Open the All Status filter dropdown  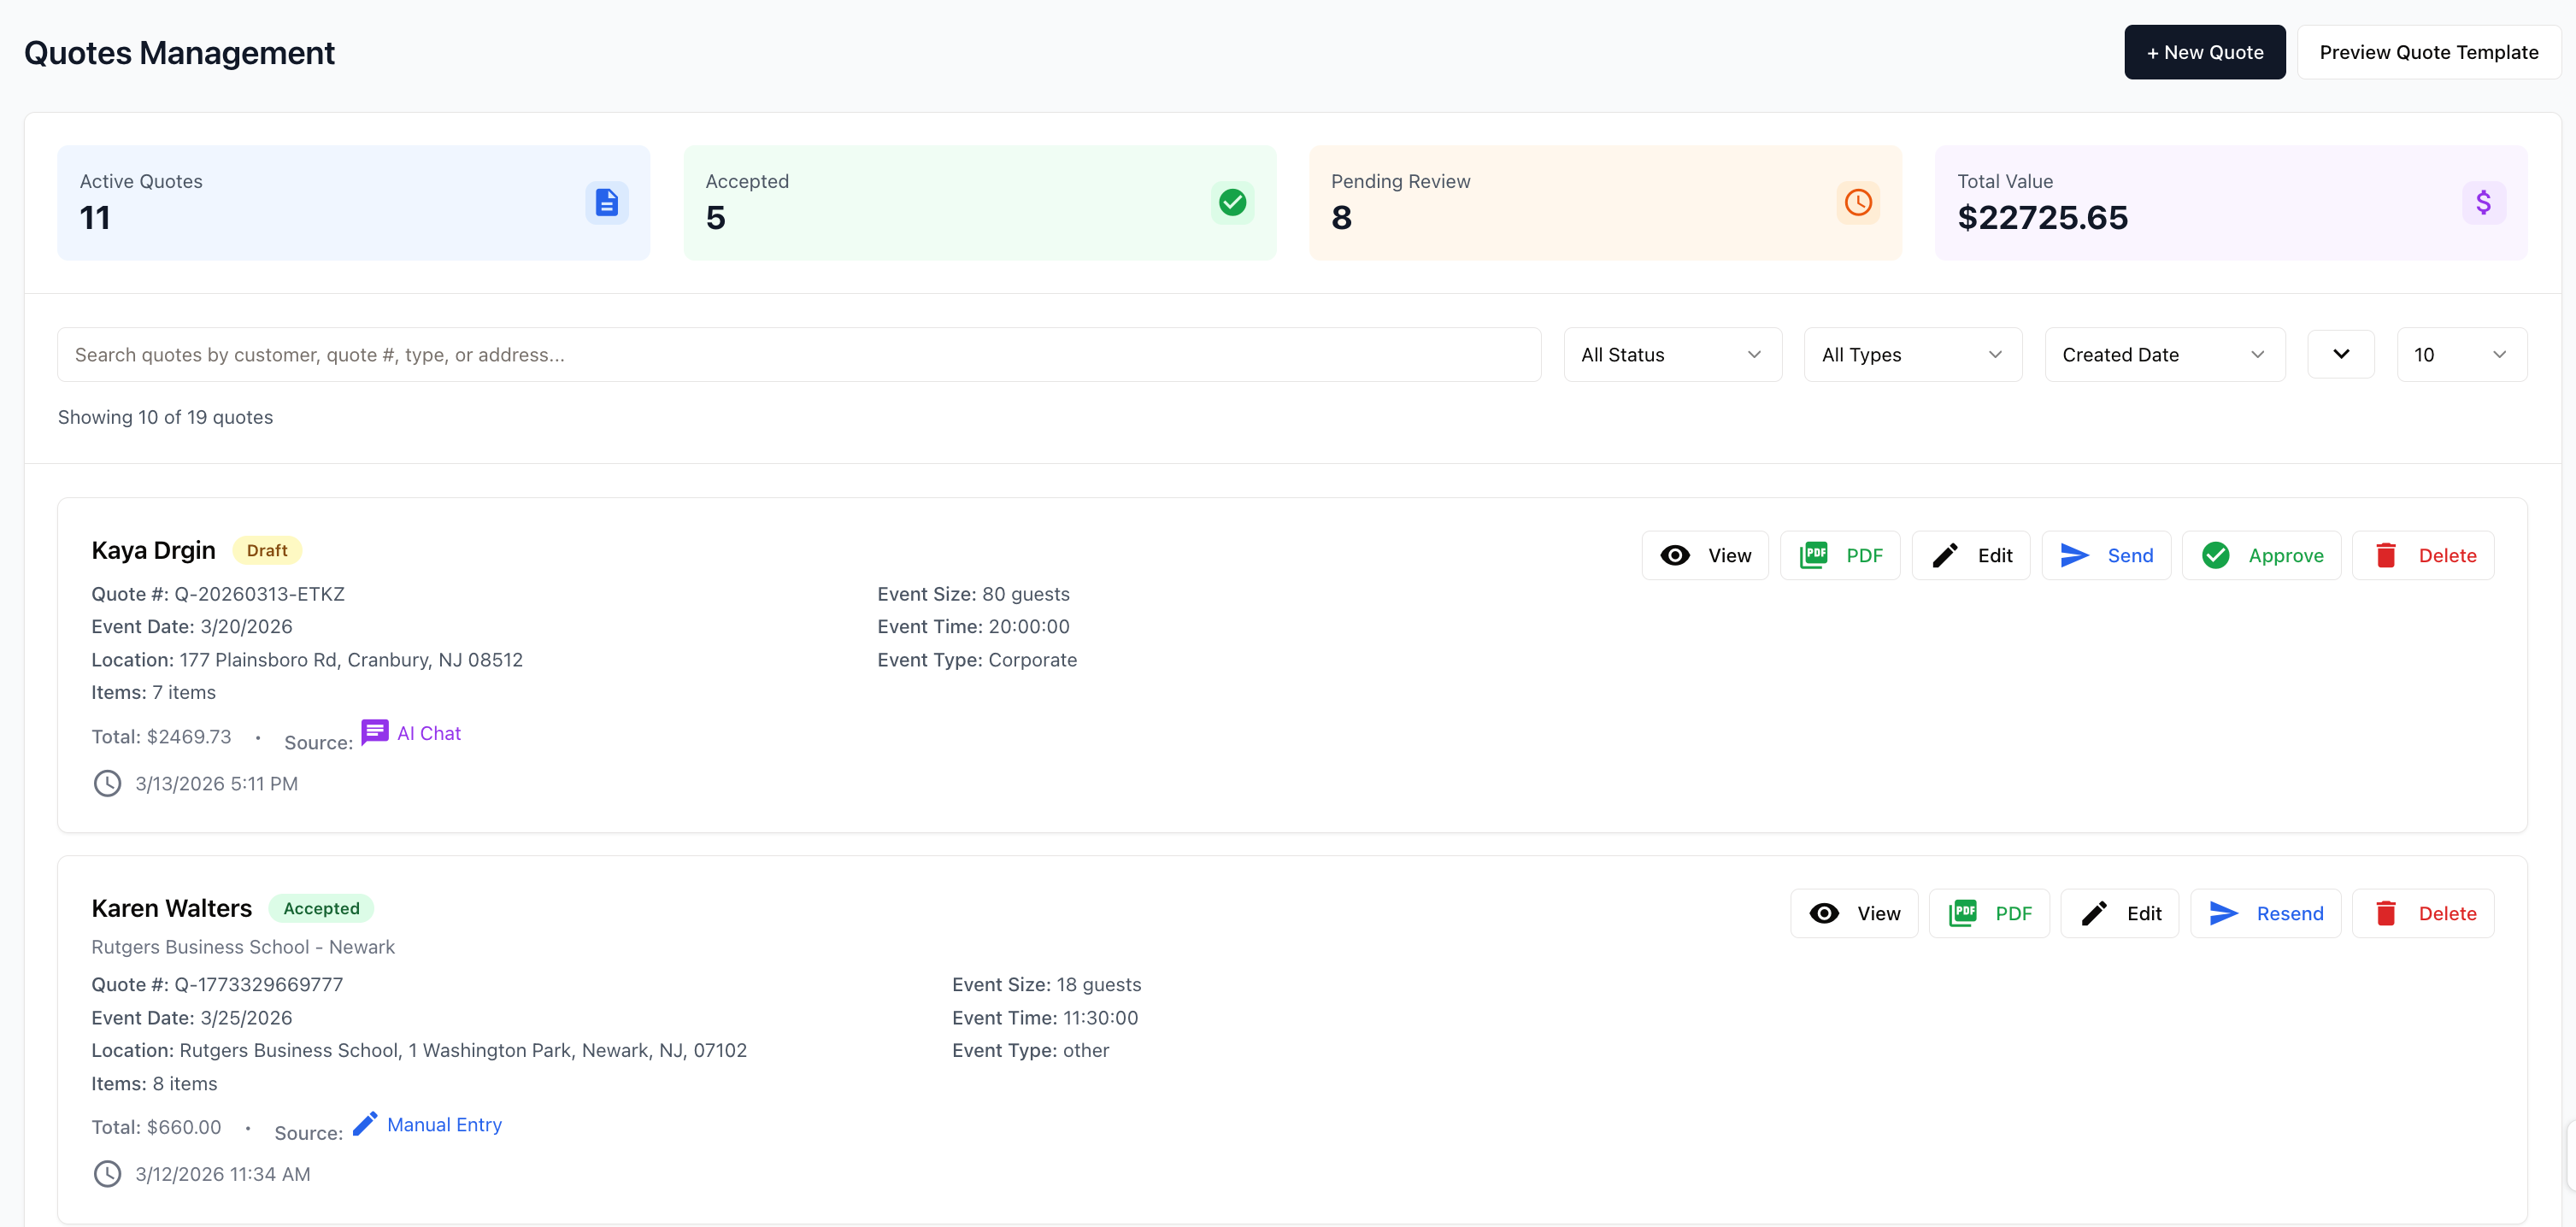click(x=1672, y=355)
